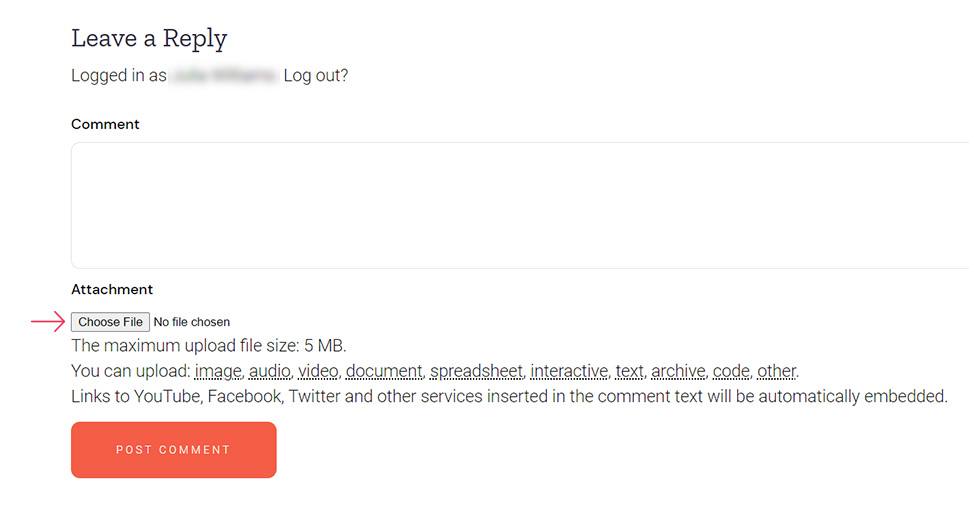Click the 'other' file type term
969x513 pixels.
coord(776,371)
